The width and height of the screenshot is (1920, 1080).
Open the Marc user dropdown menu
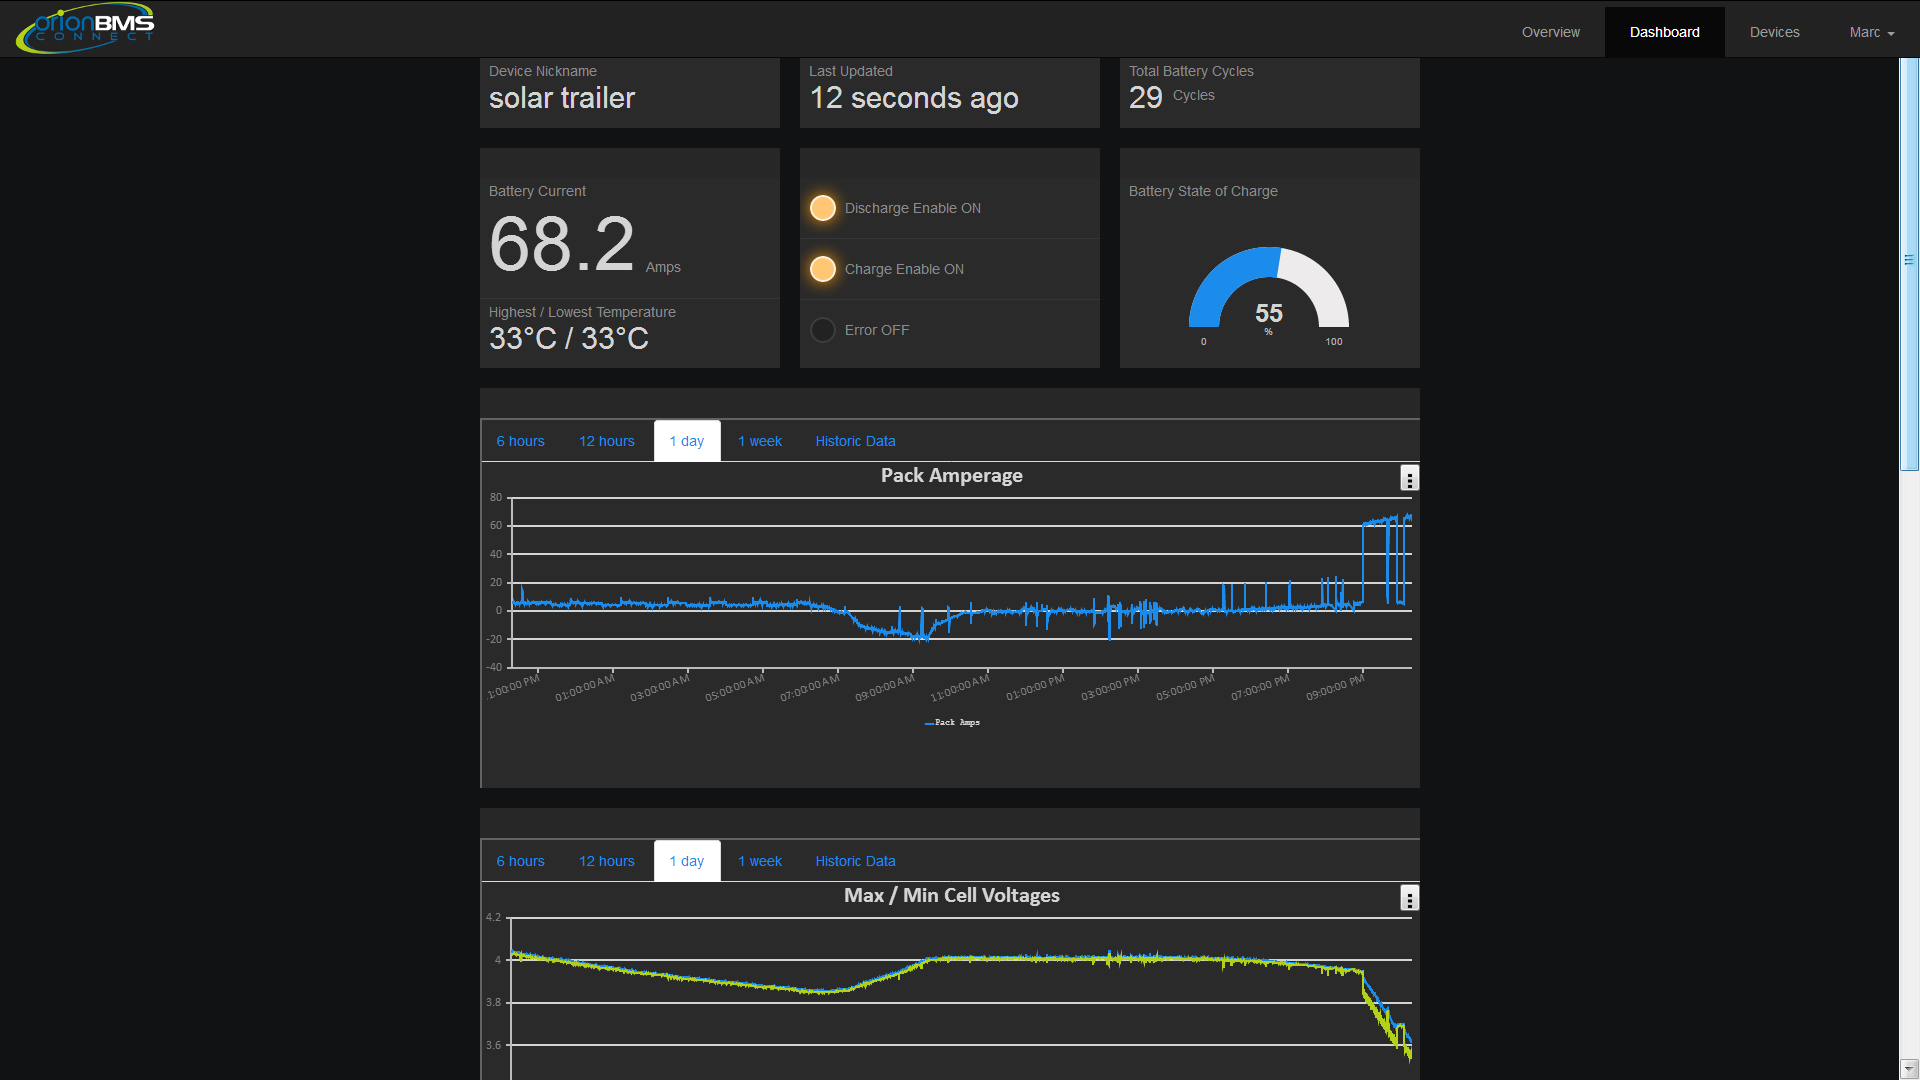[x=1871, y=32]
